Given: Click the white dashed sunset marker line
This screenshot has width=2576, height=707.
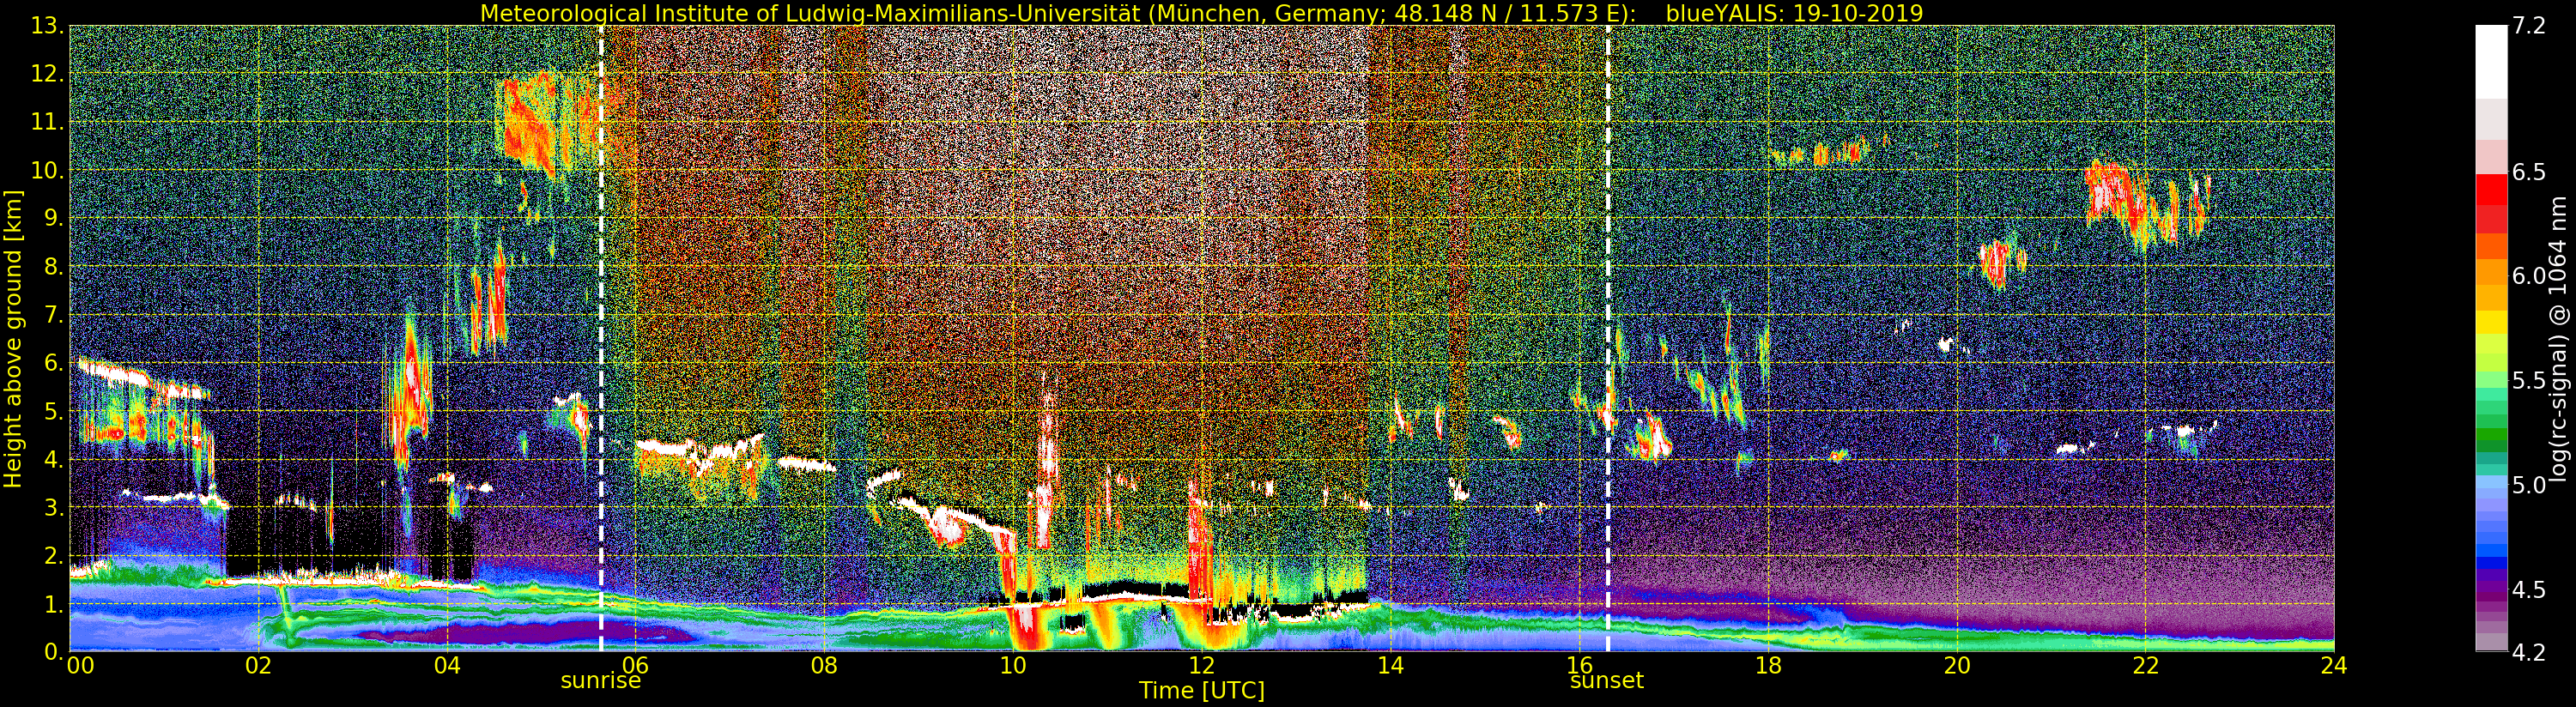Looking at the screenshot, I should pos(1608,339).
